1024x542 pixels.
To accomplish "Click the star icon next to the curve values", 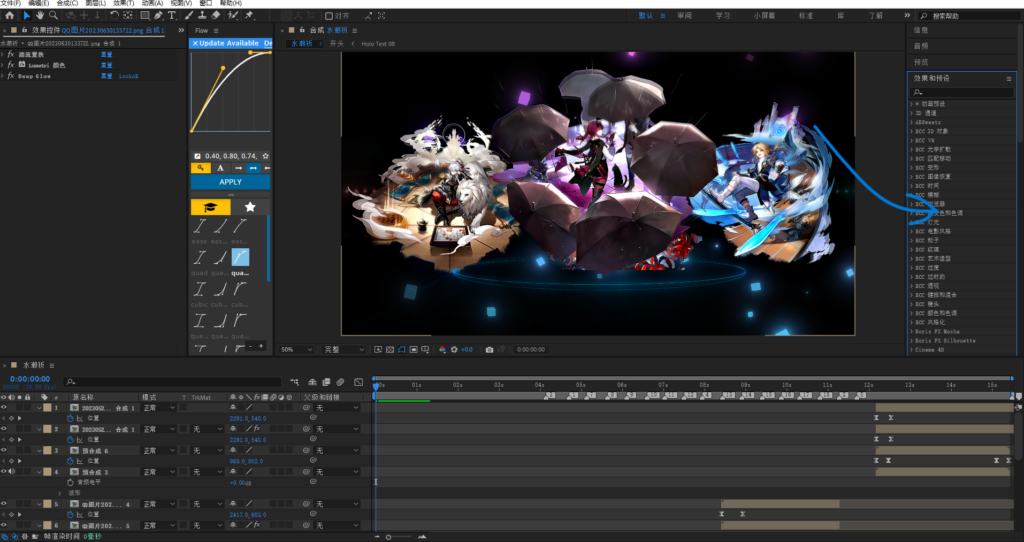I will pos(265,156).
